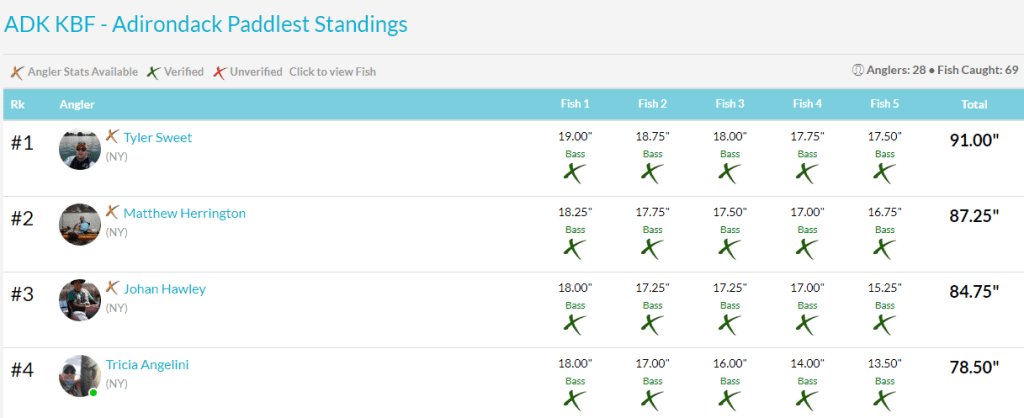Open Johan Hawley's 18.00" fish verified icon

[574, 324]
